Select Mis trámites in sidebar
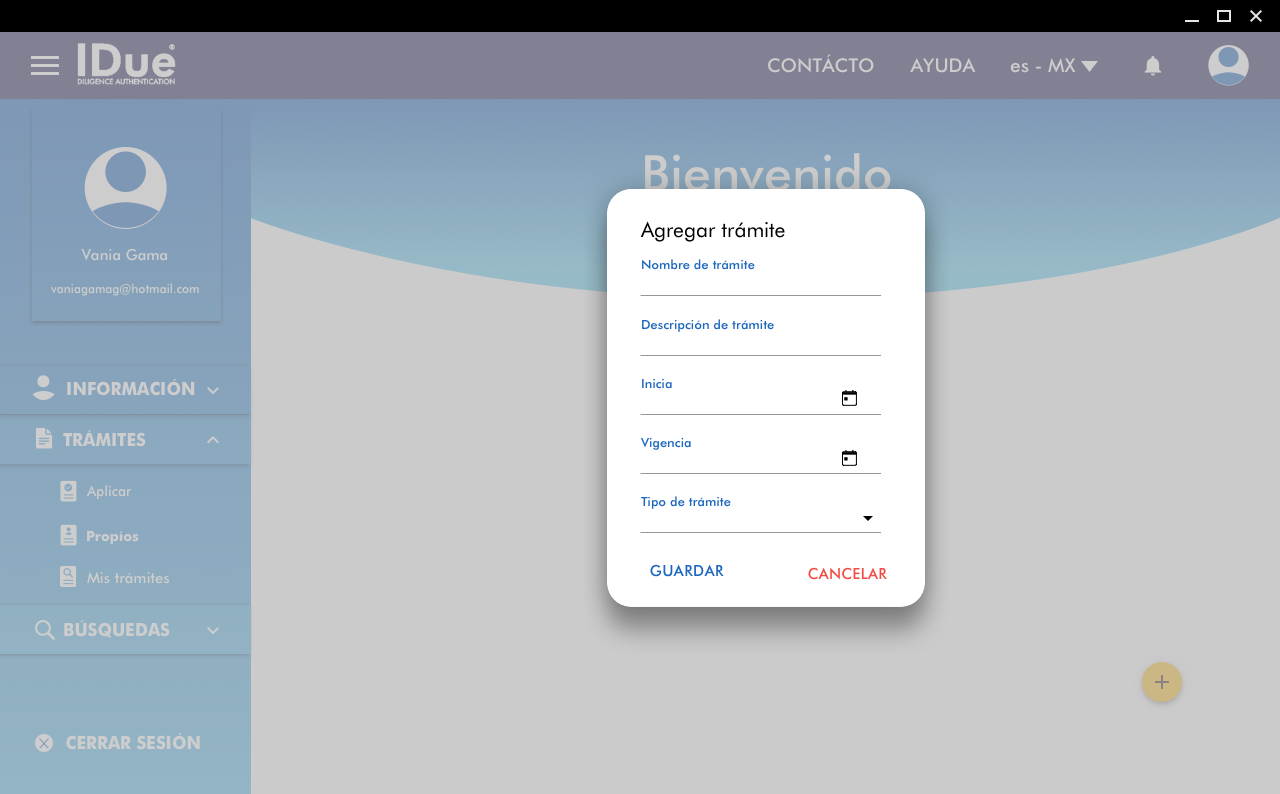The image size is (1280, 794). coord(127,578)
